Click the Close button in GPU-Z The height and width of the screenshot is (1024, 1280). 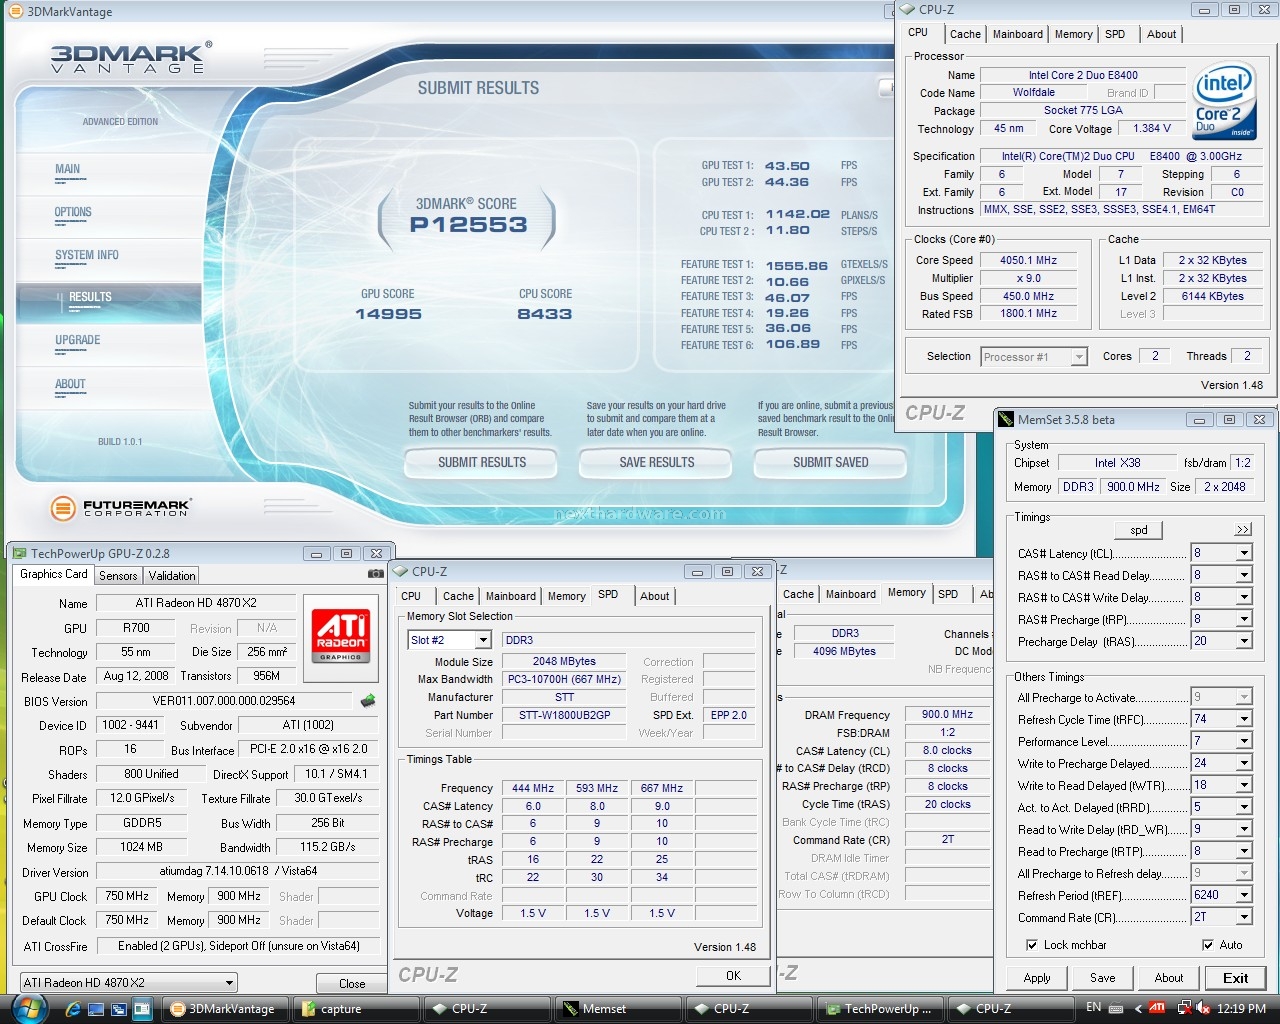352,984
